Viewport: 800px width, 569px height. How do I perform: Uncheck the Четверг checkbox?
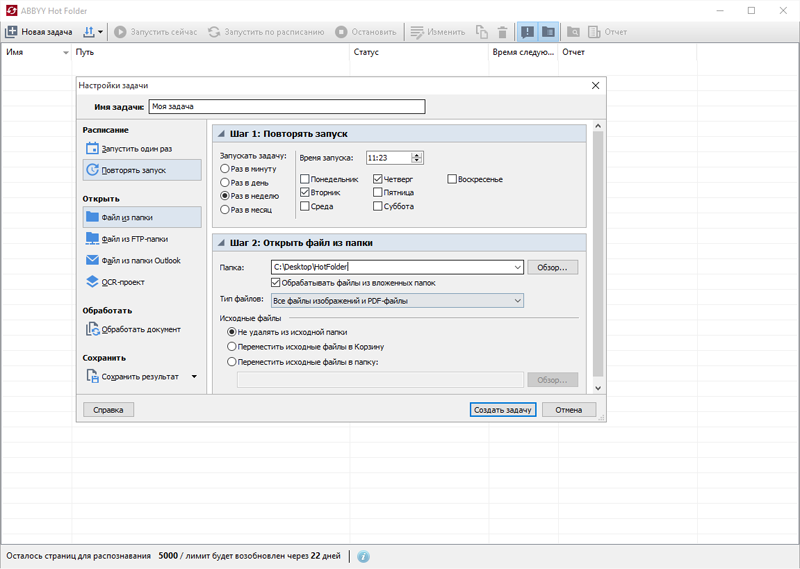tap(378, 179)
